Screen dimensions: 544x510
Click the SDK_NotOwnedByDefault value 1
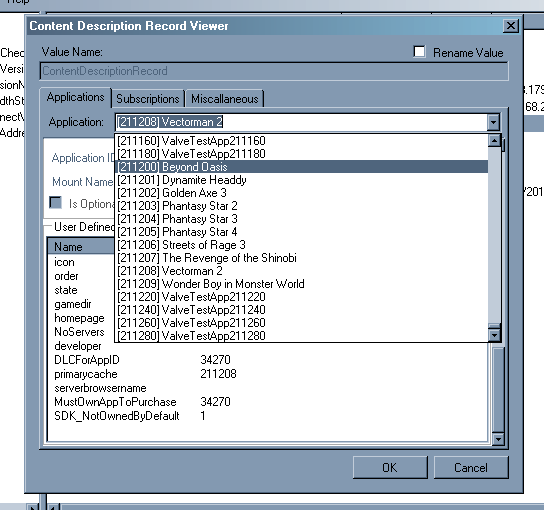tap(203, 416)
